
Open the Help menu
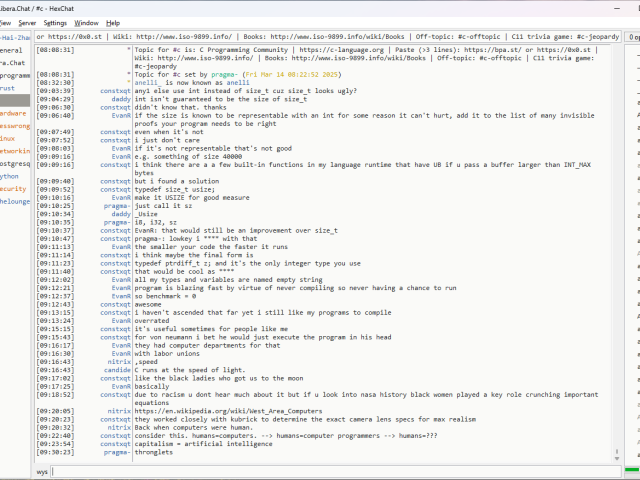[113, 22]
